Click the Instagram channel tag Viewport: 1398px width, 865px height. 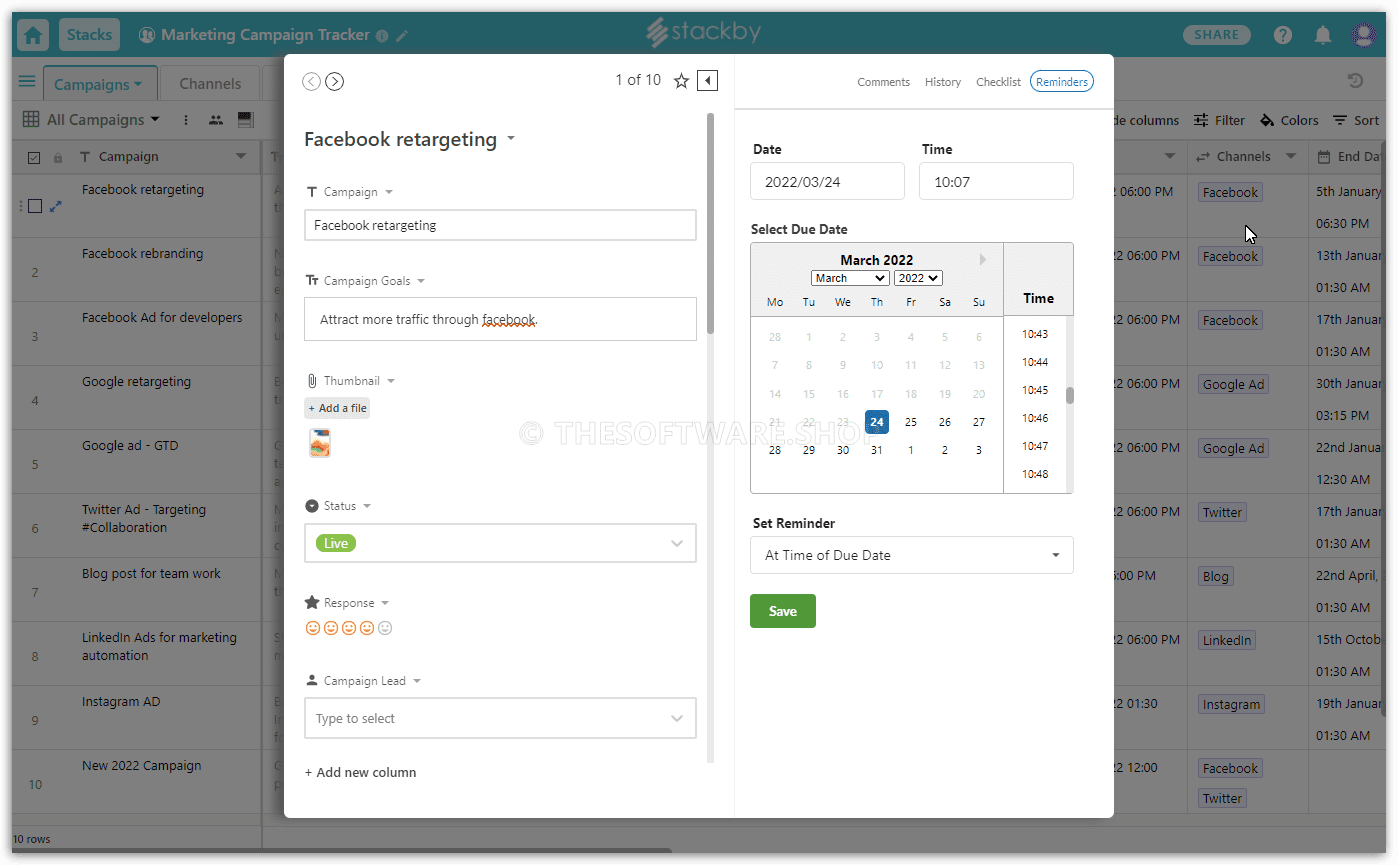[x=1231, y=704]
